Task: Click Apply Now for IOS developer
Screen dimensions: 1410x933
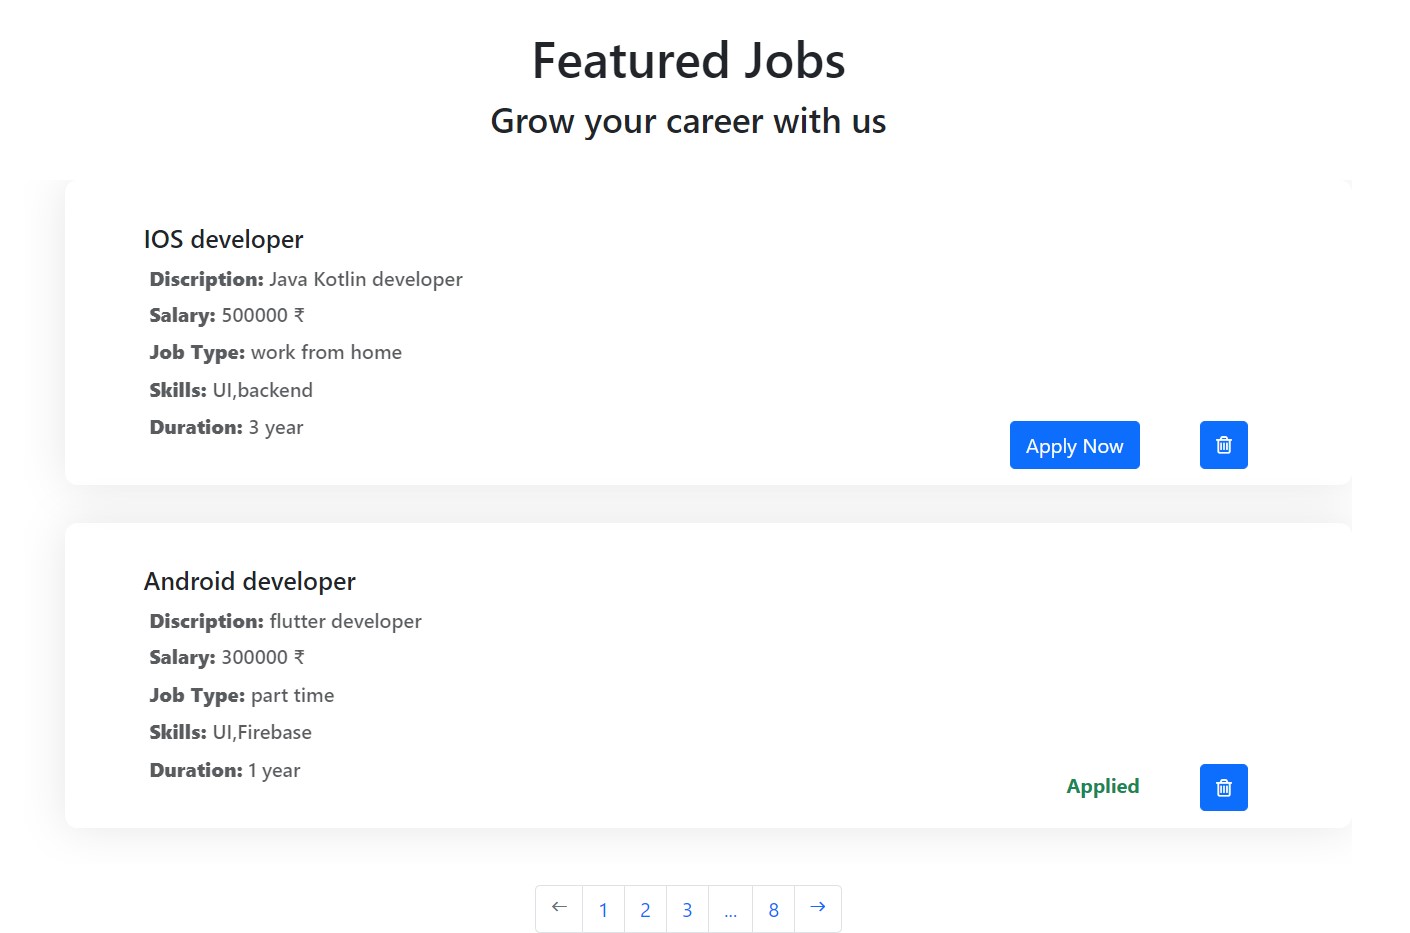Action: [1074, 445]
